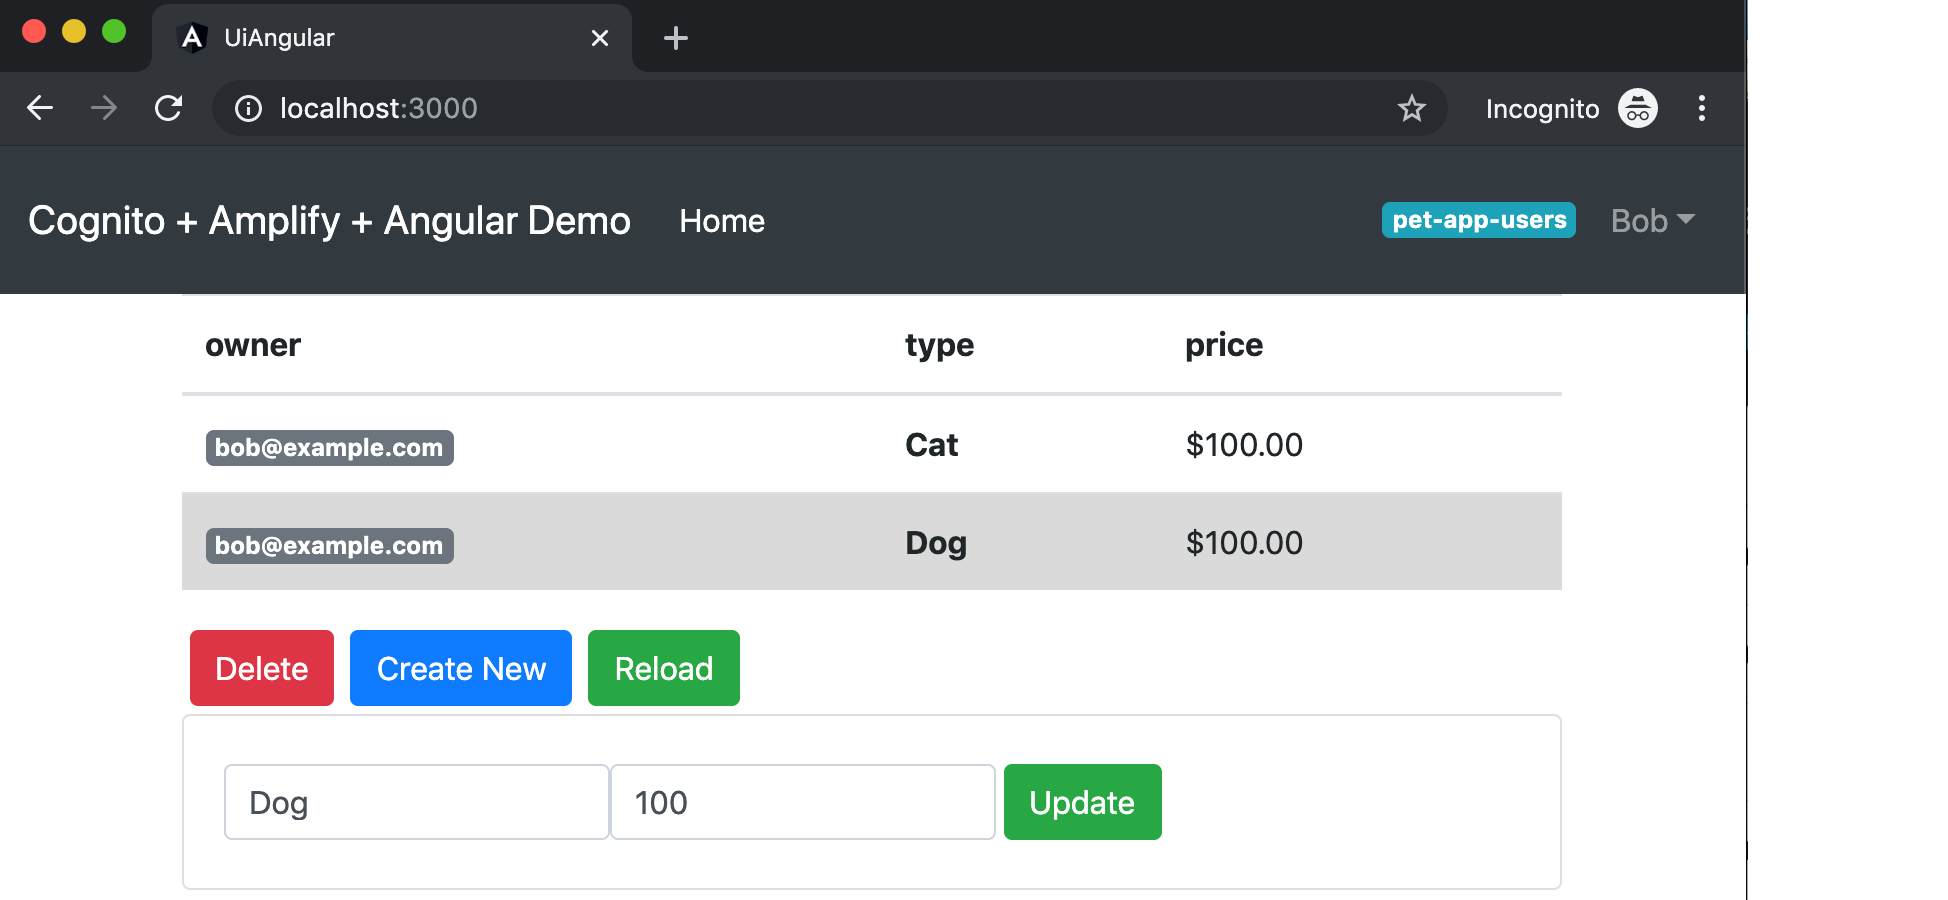Screen dimensions: 1948x900
Task: Switch to the UiAngular browser tab
Action: point(390,37)
